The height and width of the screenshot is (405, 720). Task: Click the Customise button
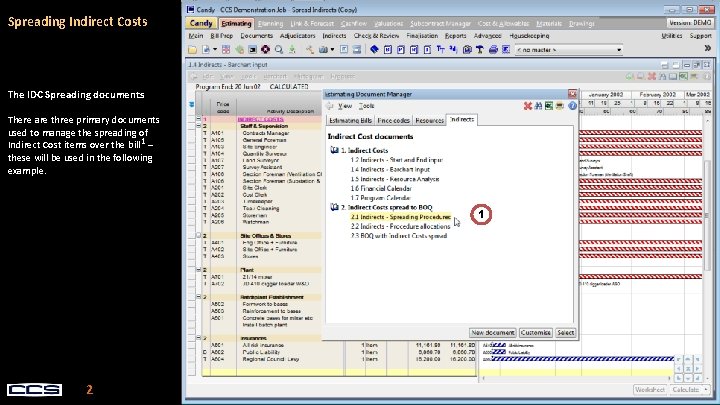tap(535, 333)
